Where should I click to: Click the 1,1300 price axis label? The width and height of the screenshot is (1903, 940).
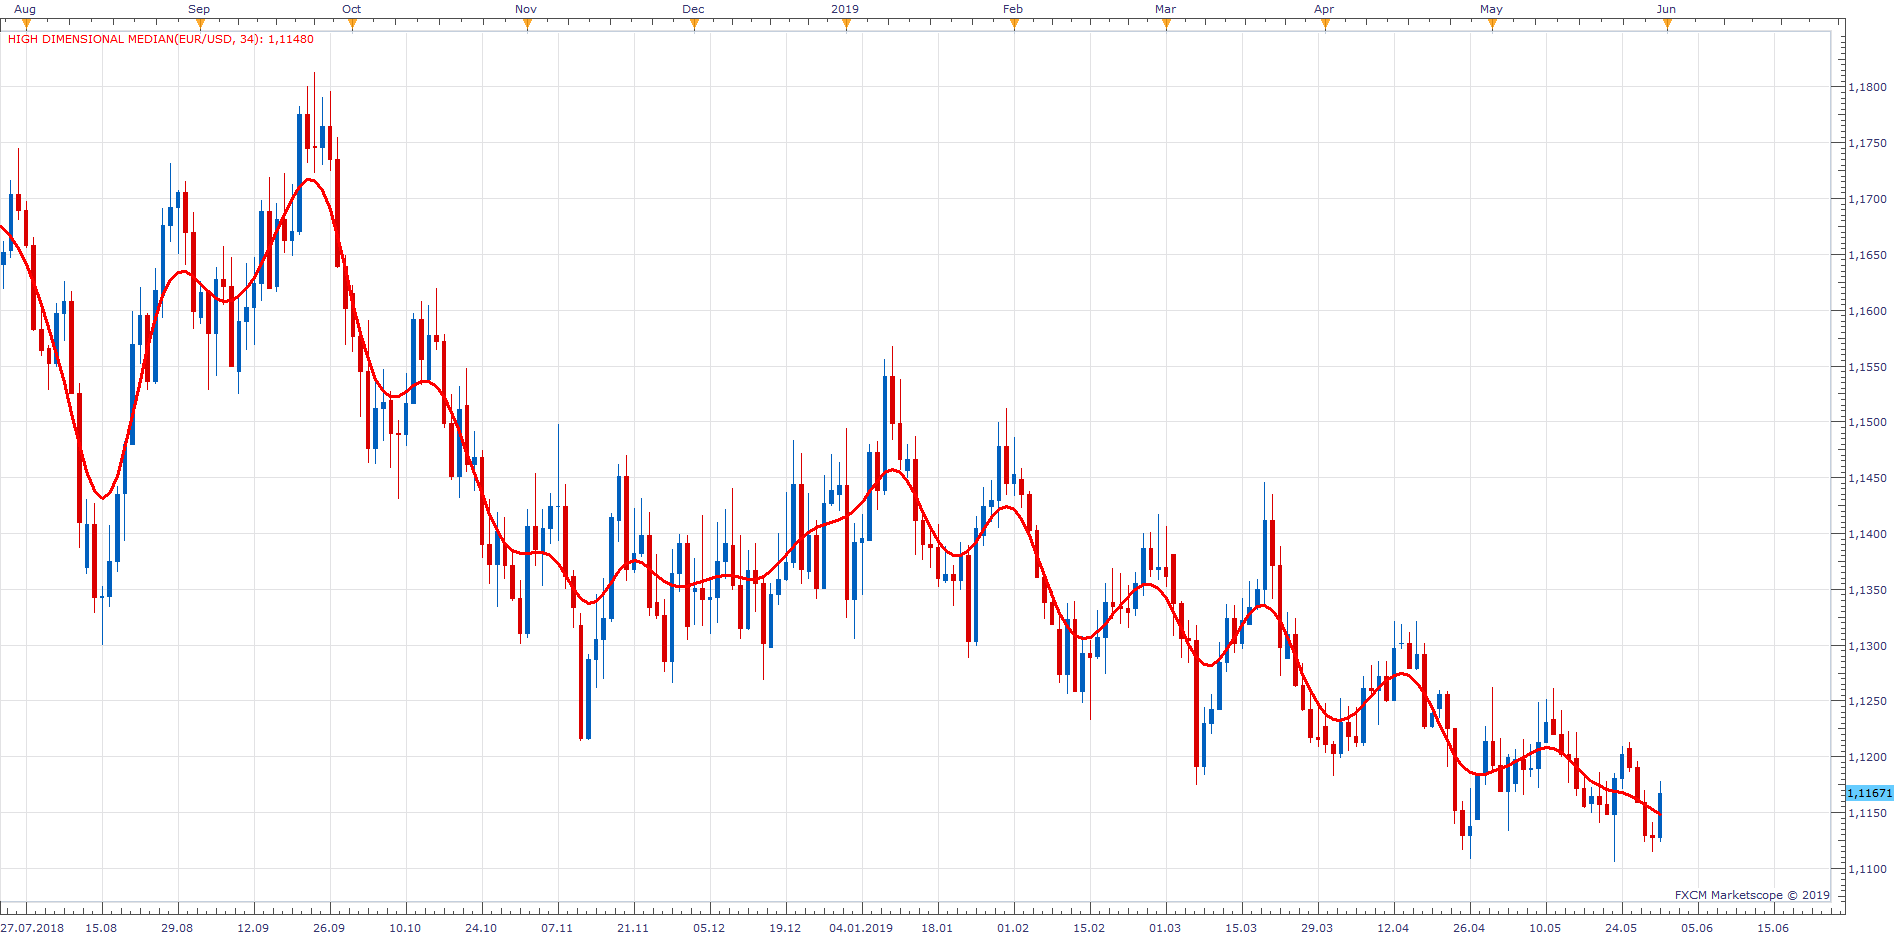click(x=1867, y=646)
